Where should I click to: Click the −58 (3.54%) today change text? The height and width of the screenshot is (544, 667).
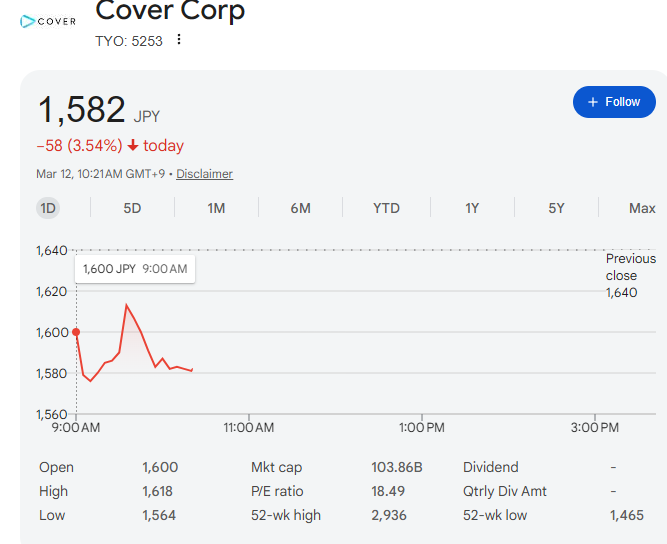110,146
